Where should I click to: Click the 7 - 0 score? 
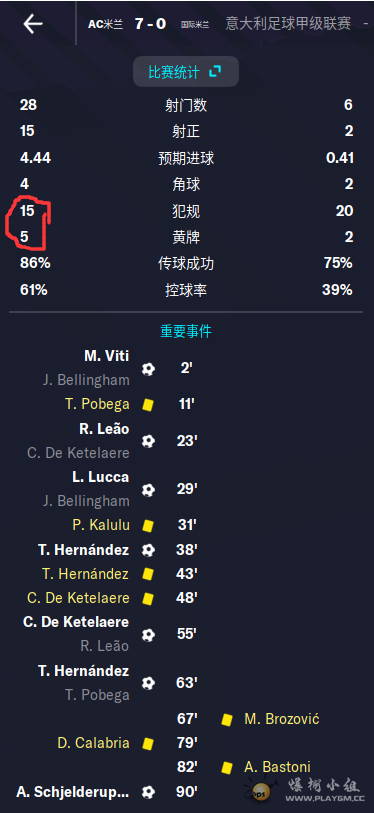(x=150, y=23)
